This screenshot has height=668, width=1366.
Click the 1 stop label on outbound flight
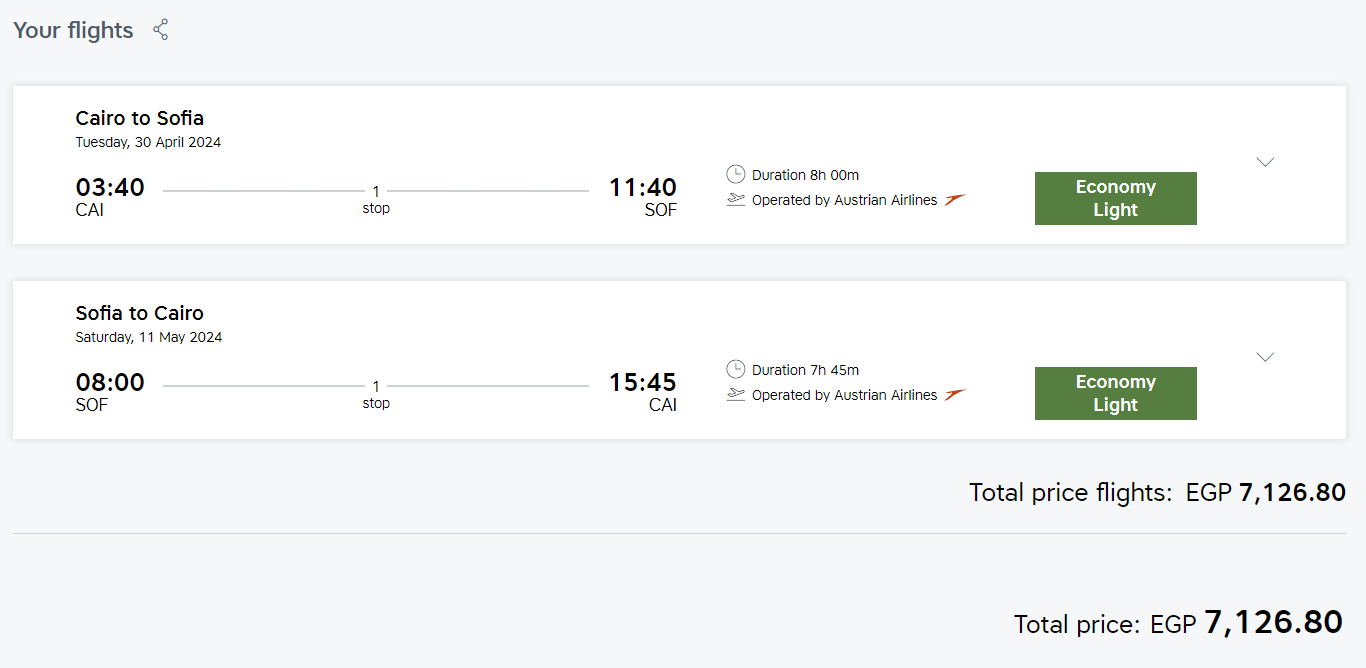pyautogui.click(x=376, y=199)
